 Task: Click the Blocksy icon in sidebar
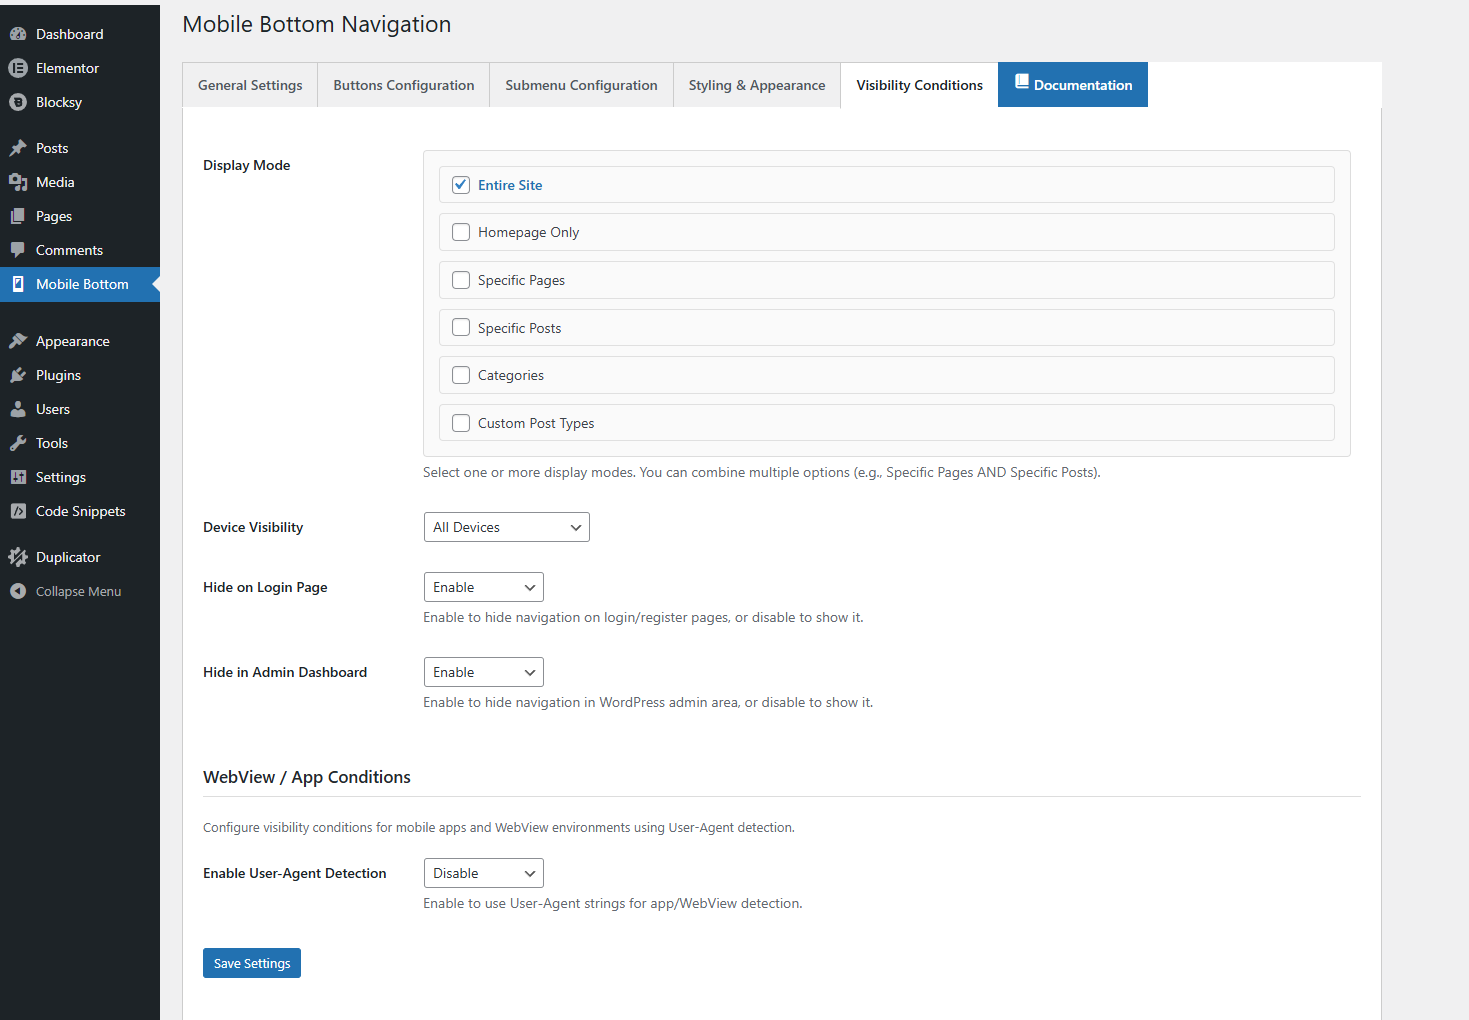click(x=18, y=102)
